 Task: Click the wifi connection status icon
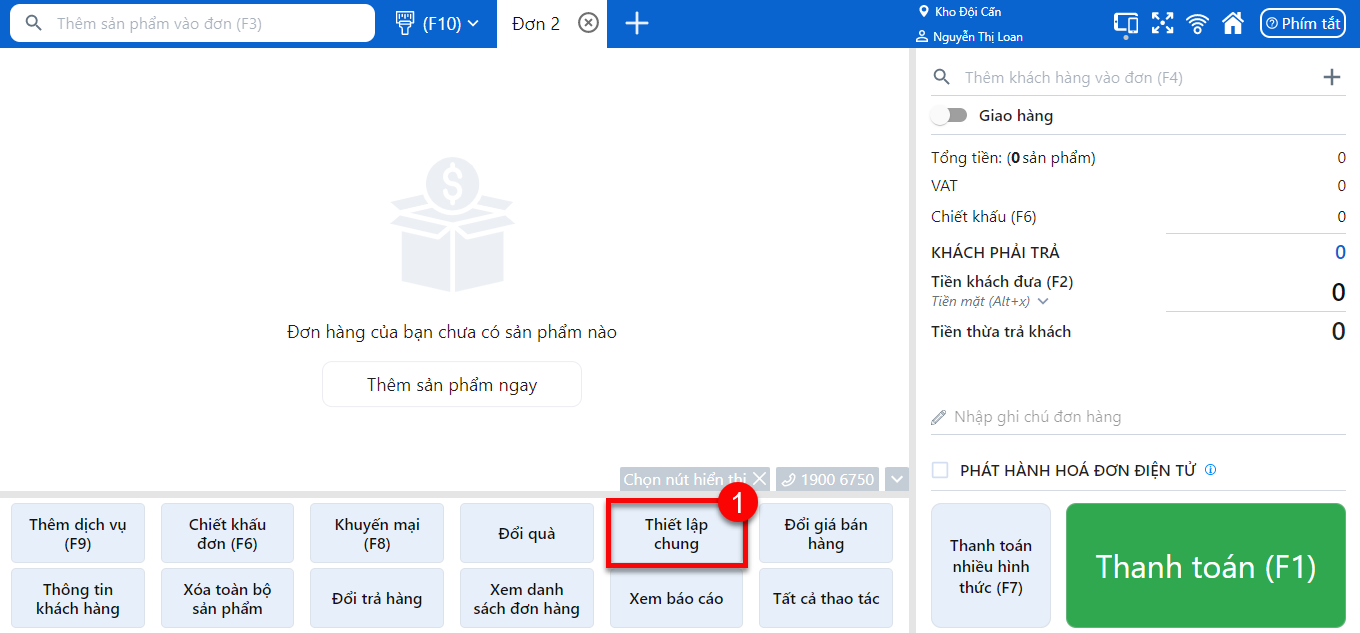1197,23
